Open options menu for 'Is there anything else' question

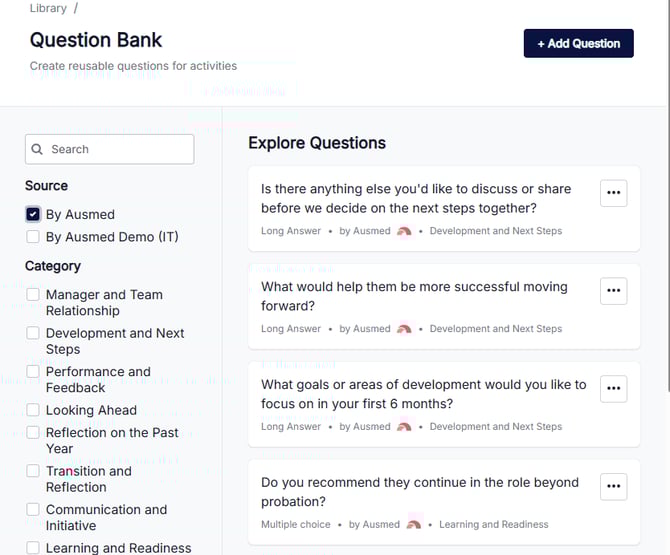(x=613, y=193)
